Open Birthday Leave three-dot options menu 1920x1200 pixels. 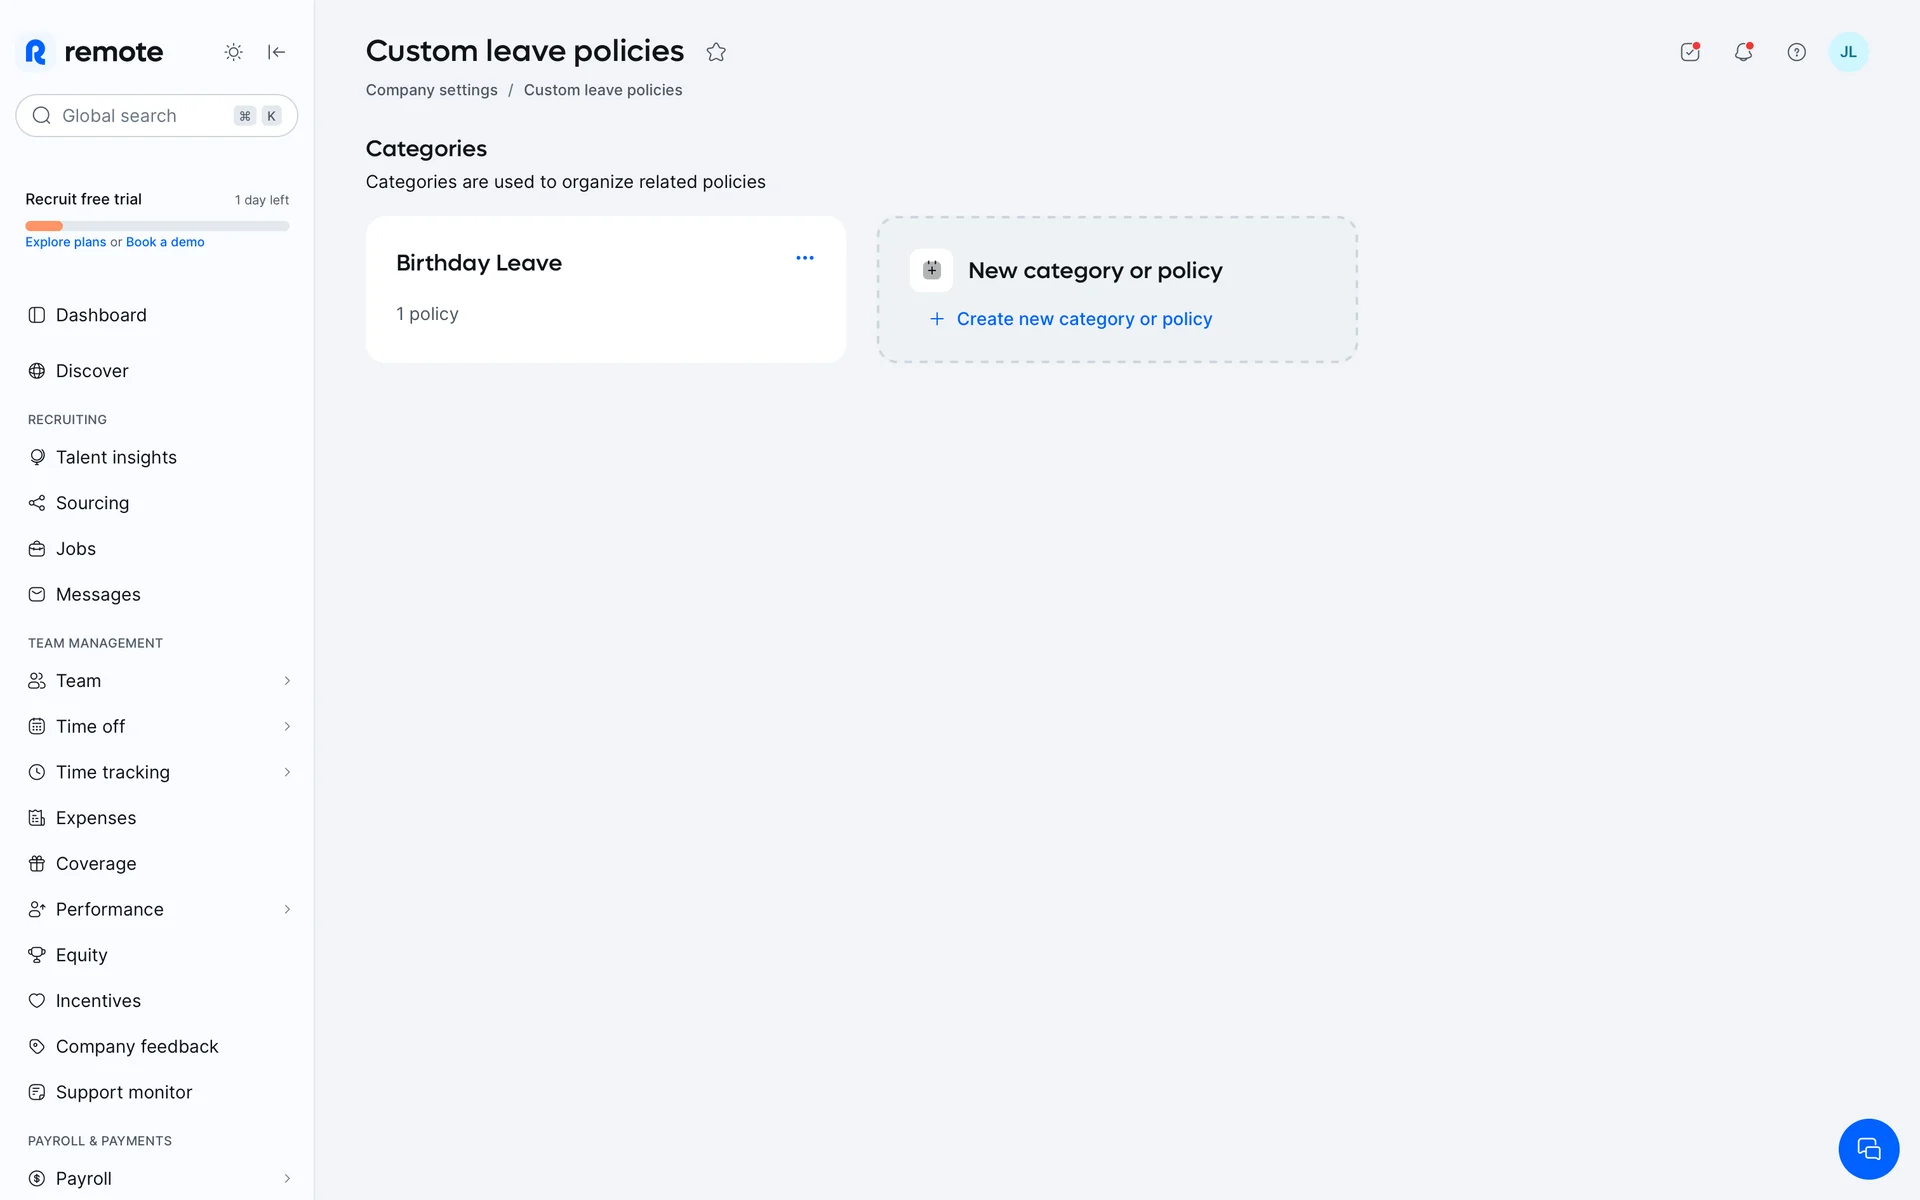point(805,258)
